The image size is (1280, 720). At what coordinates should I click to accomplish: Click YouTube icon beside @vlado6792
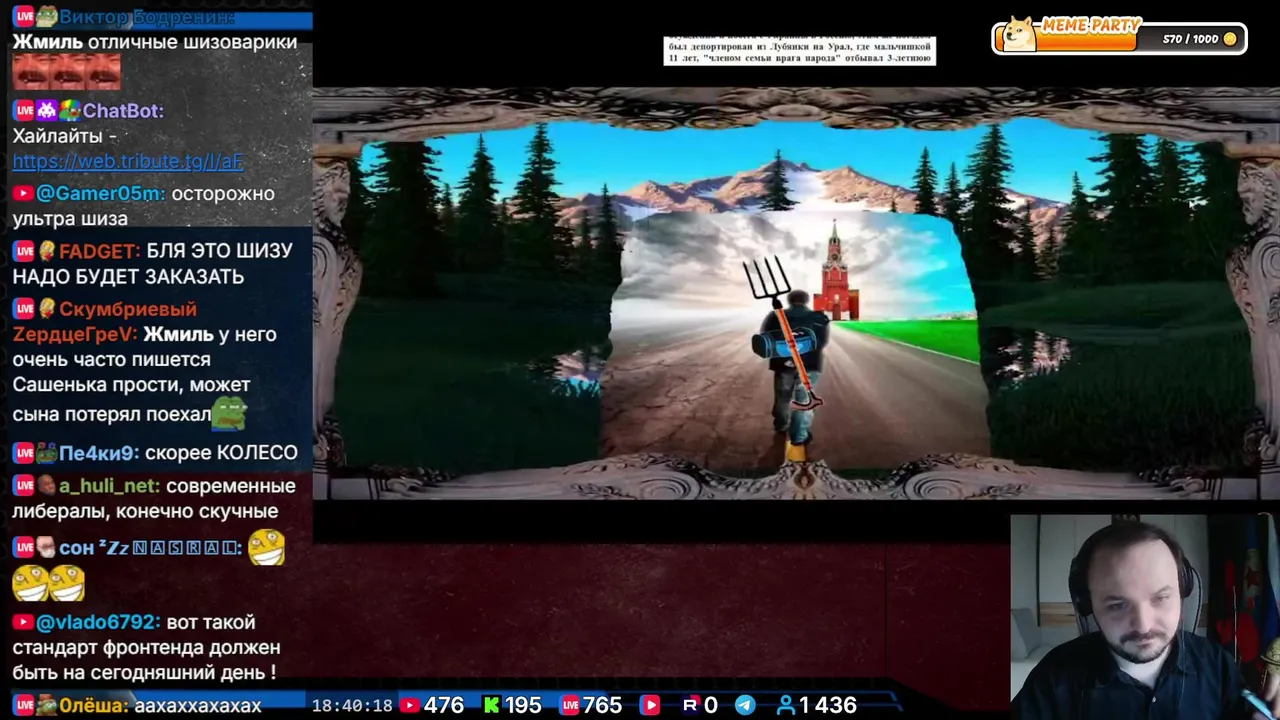coord(23,623)
